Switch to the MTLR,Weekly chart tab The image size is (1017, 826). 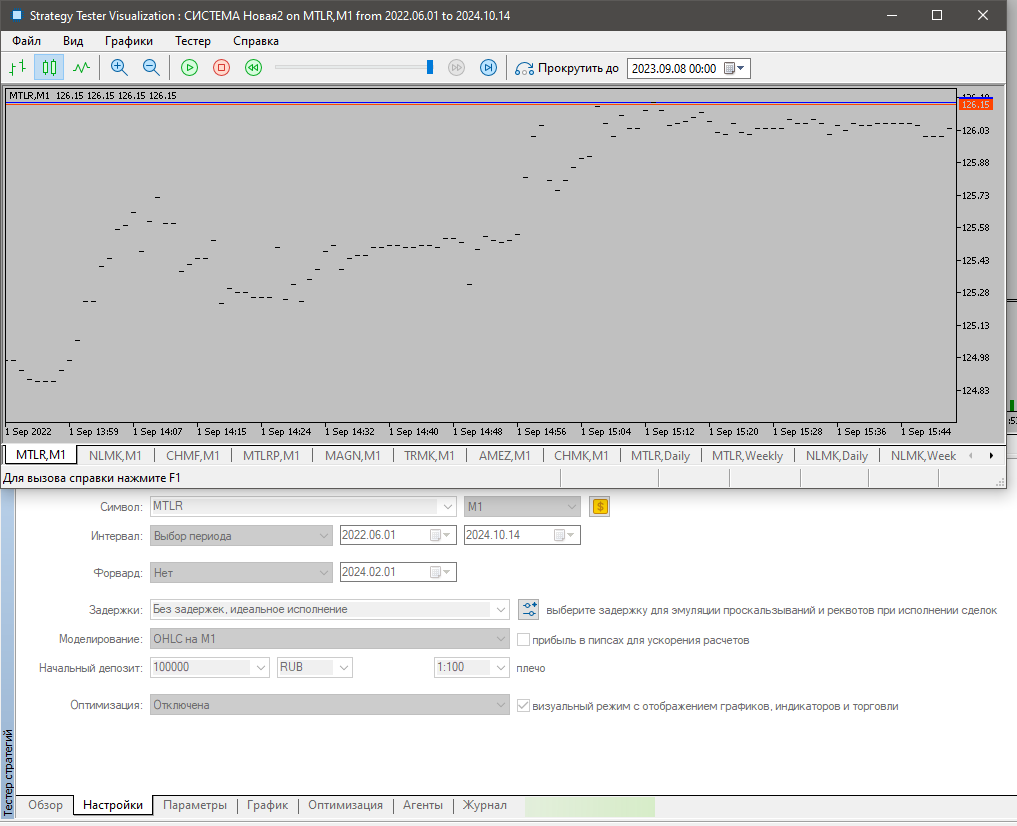pyautogui.click(x=747, y=456)
